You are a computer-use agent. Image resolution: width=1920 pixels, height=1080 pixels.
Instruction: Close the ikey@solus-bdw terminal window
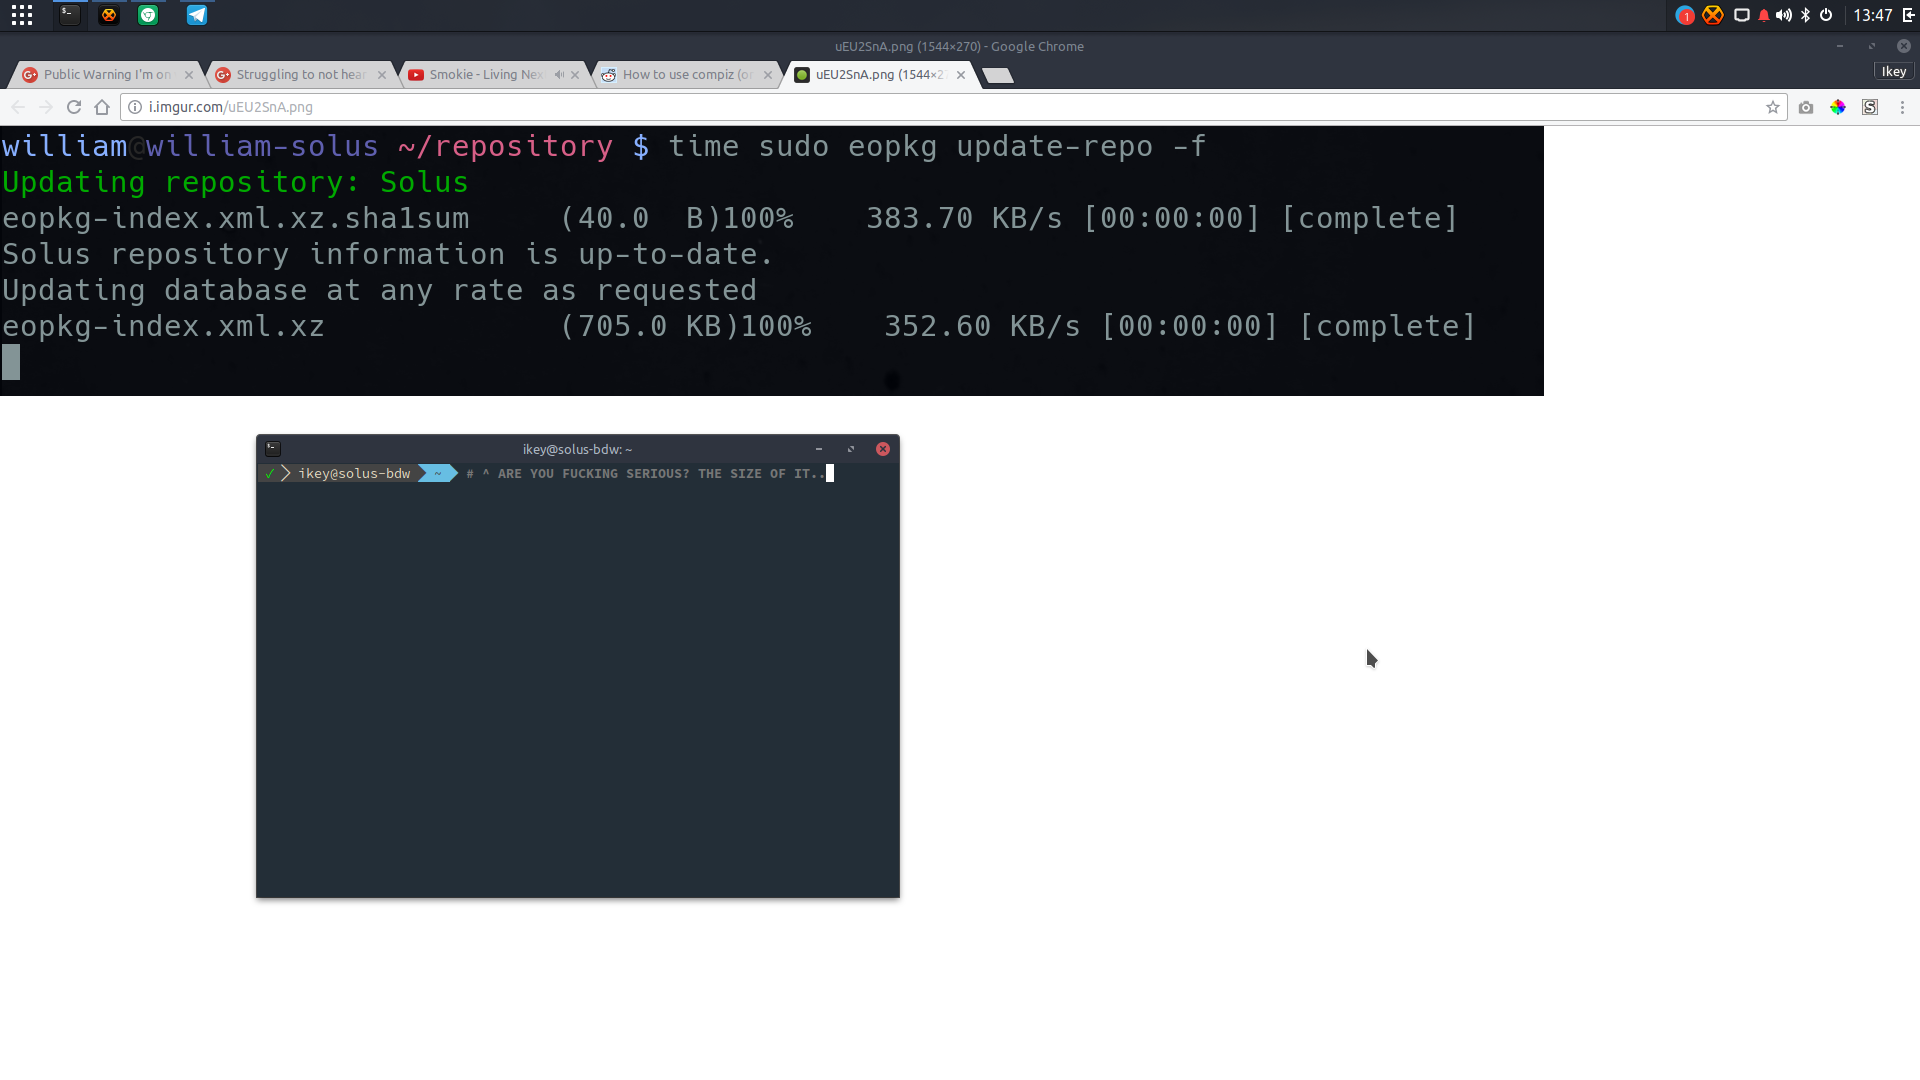click(x=883, y=449)
